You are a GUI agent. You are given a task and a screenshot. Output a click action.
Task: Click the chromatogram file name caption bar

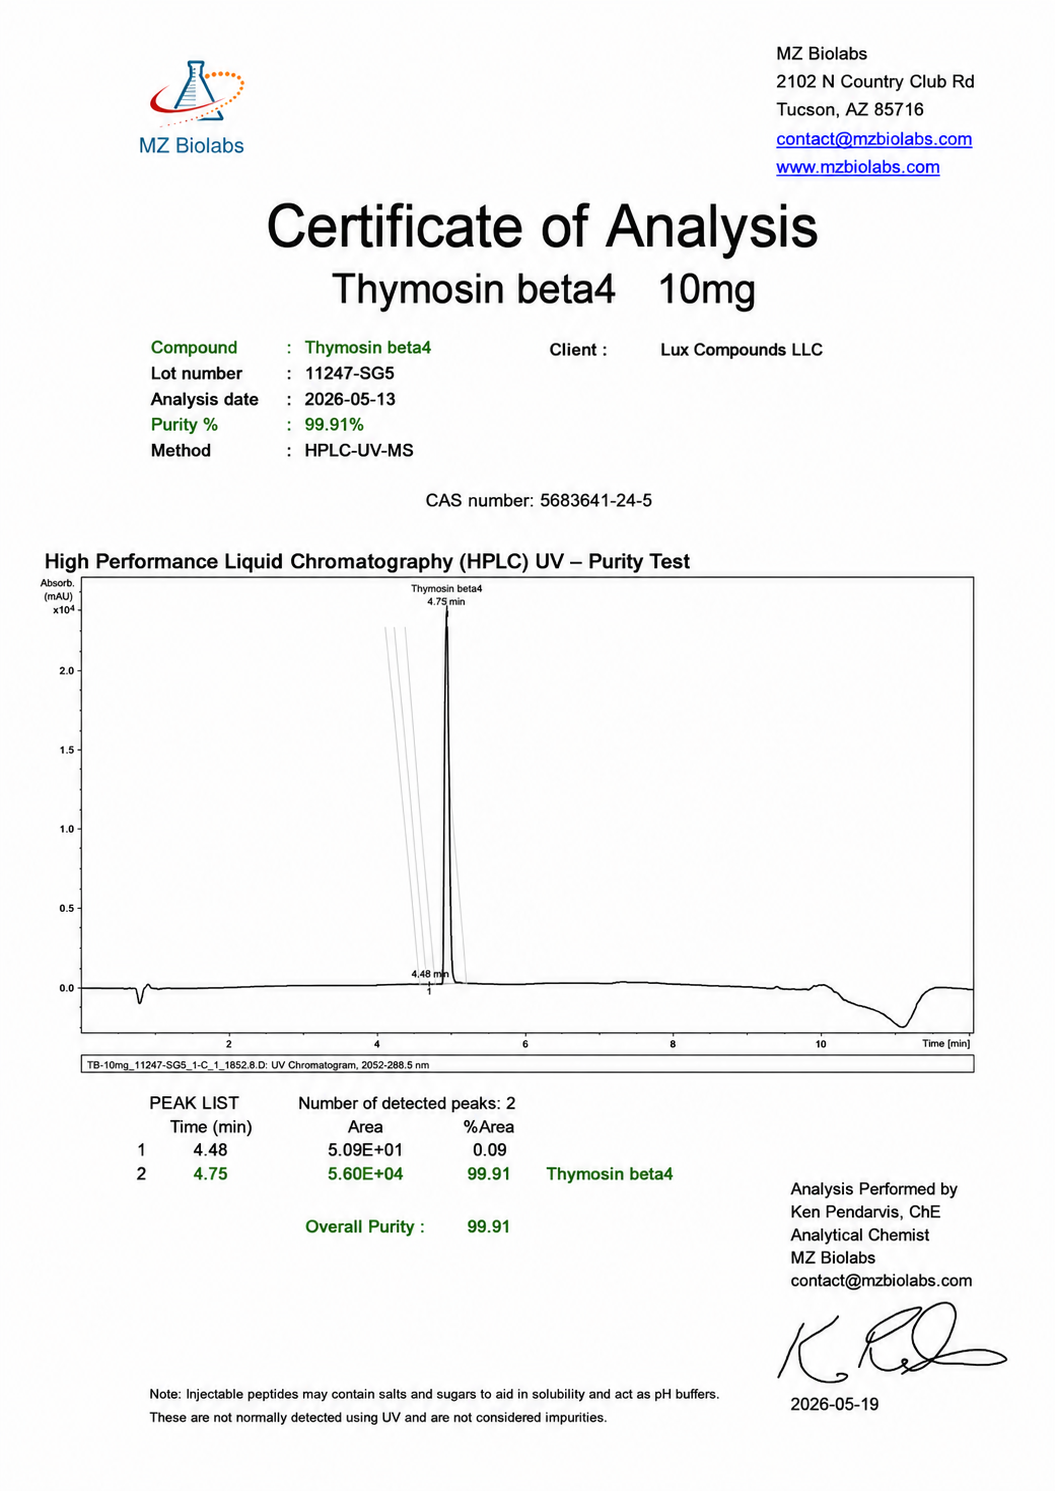[527, 1065]
